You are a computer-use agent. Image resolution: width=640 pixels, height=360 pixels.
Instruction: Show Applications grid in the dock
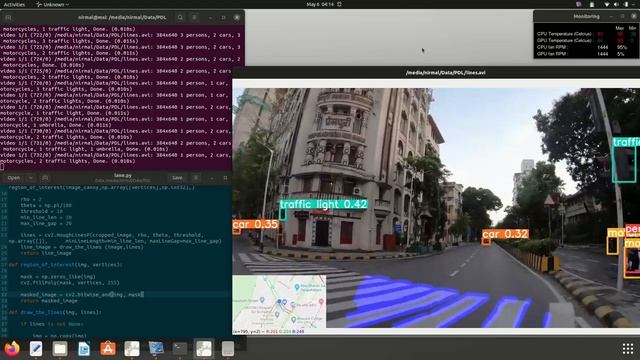click(x=628, y=349)
